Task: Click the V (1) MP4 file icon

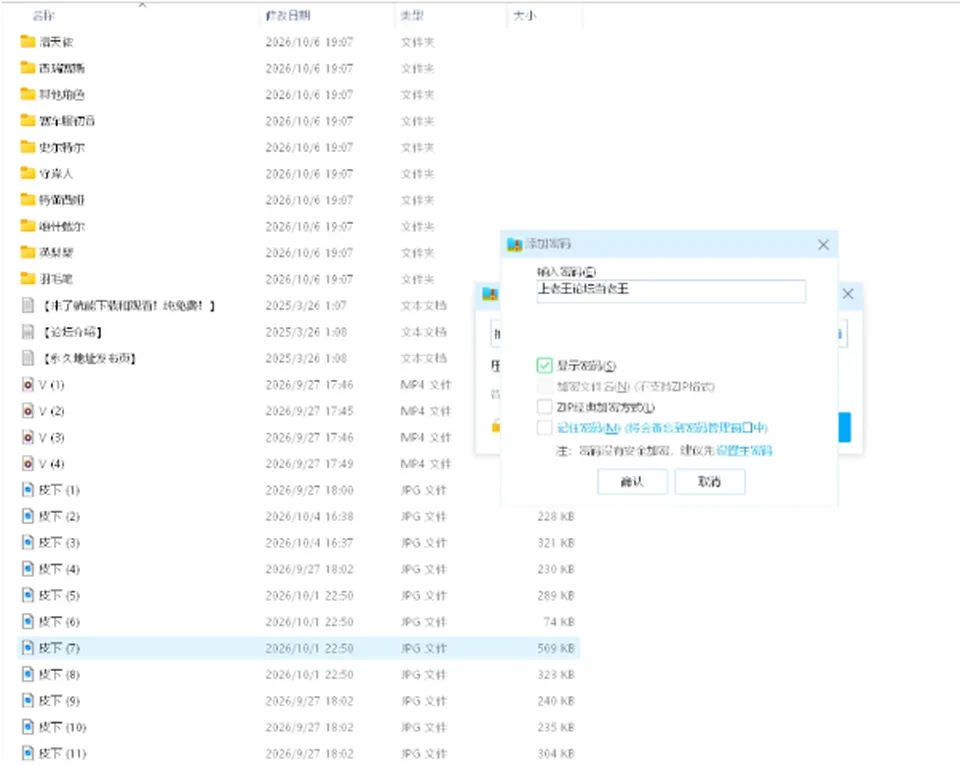Action: pyautogui.click(x=28, y=384)
